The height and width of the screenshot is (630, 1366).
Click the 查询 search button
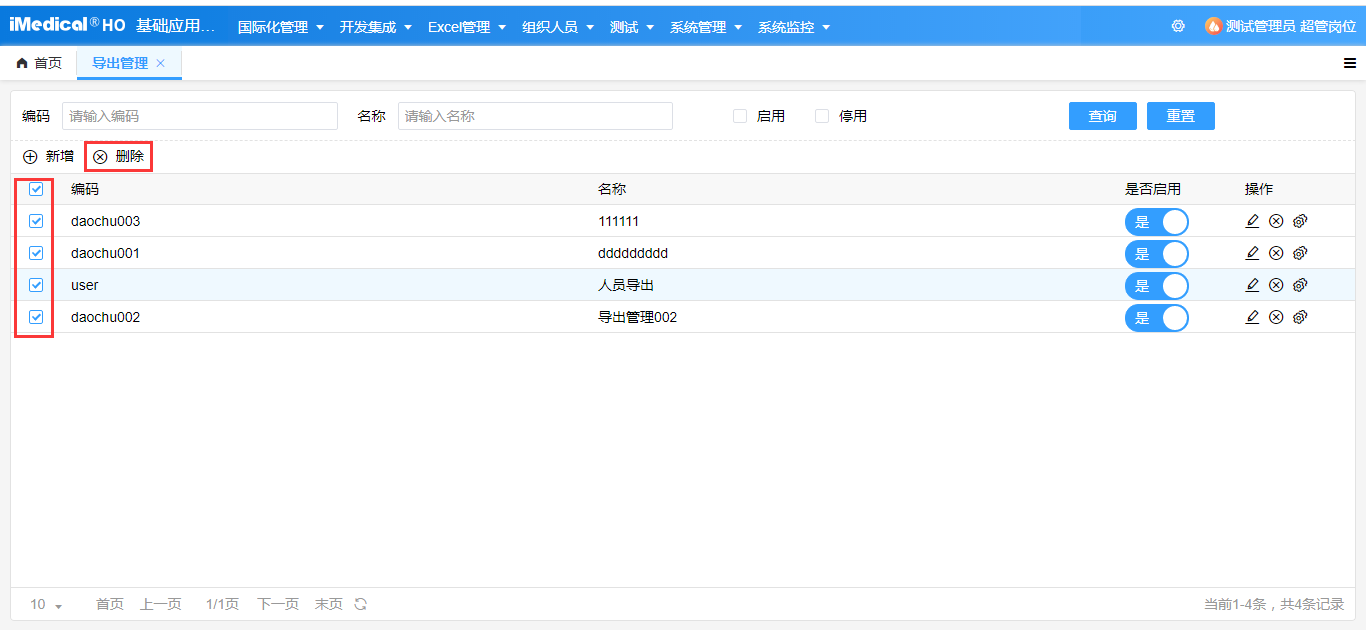1102,115
